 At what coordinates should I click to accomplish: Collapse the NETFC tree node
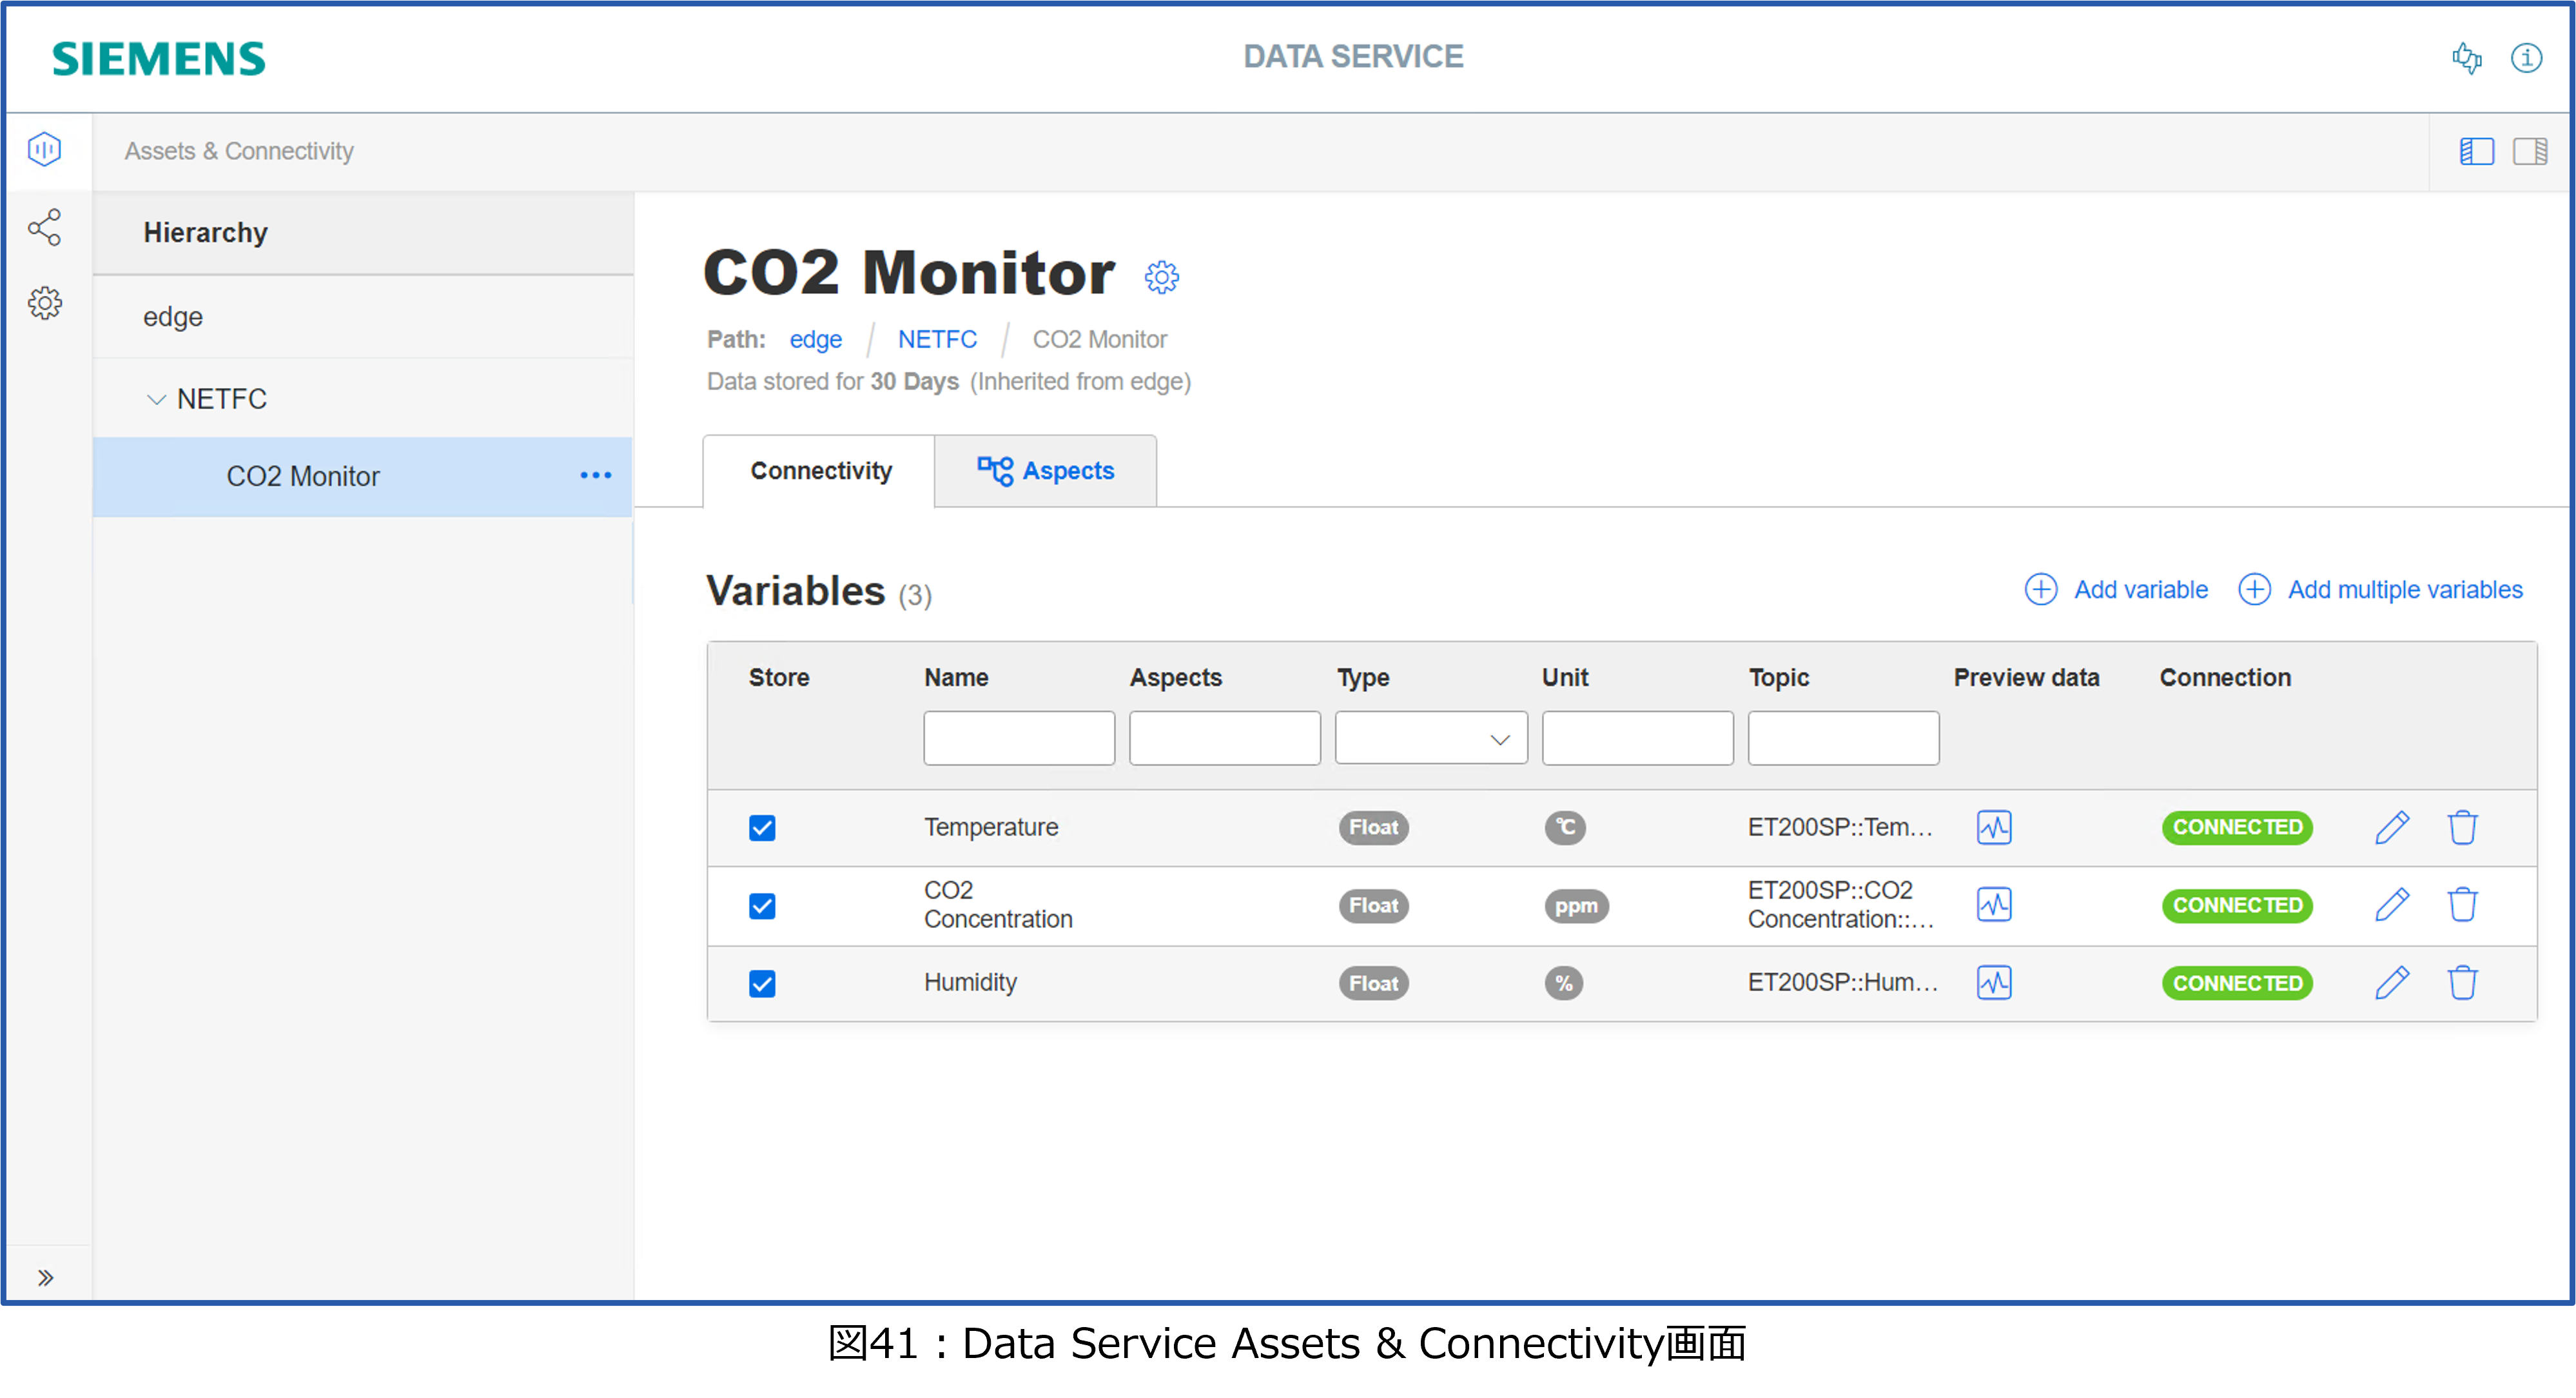[156, 400]
